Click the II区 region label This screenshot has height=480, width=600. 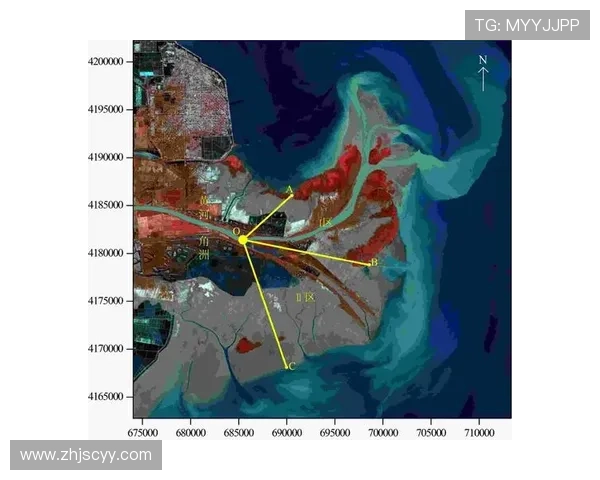(x=304, y=298)
